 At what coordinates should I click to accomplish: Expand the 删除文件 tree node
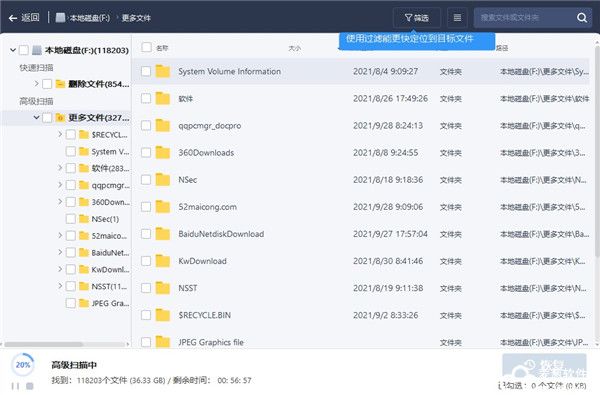click(x=36, y=83)
